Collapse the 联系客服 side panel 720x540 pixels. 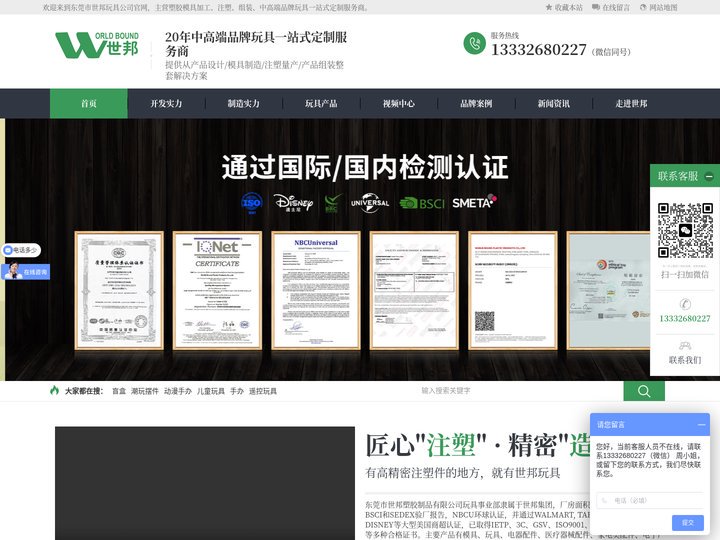tap(709, 176)
